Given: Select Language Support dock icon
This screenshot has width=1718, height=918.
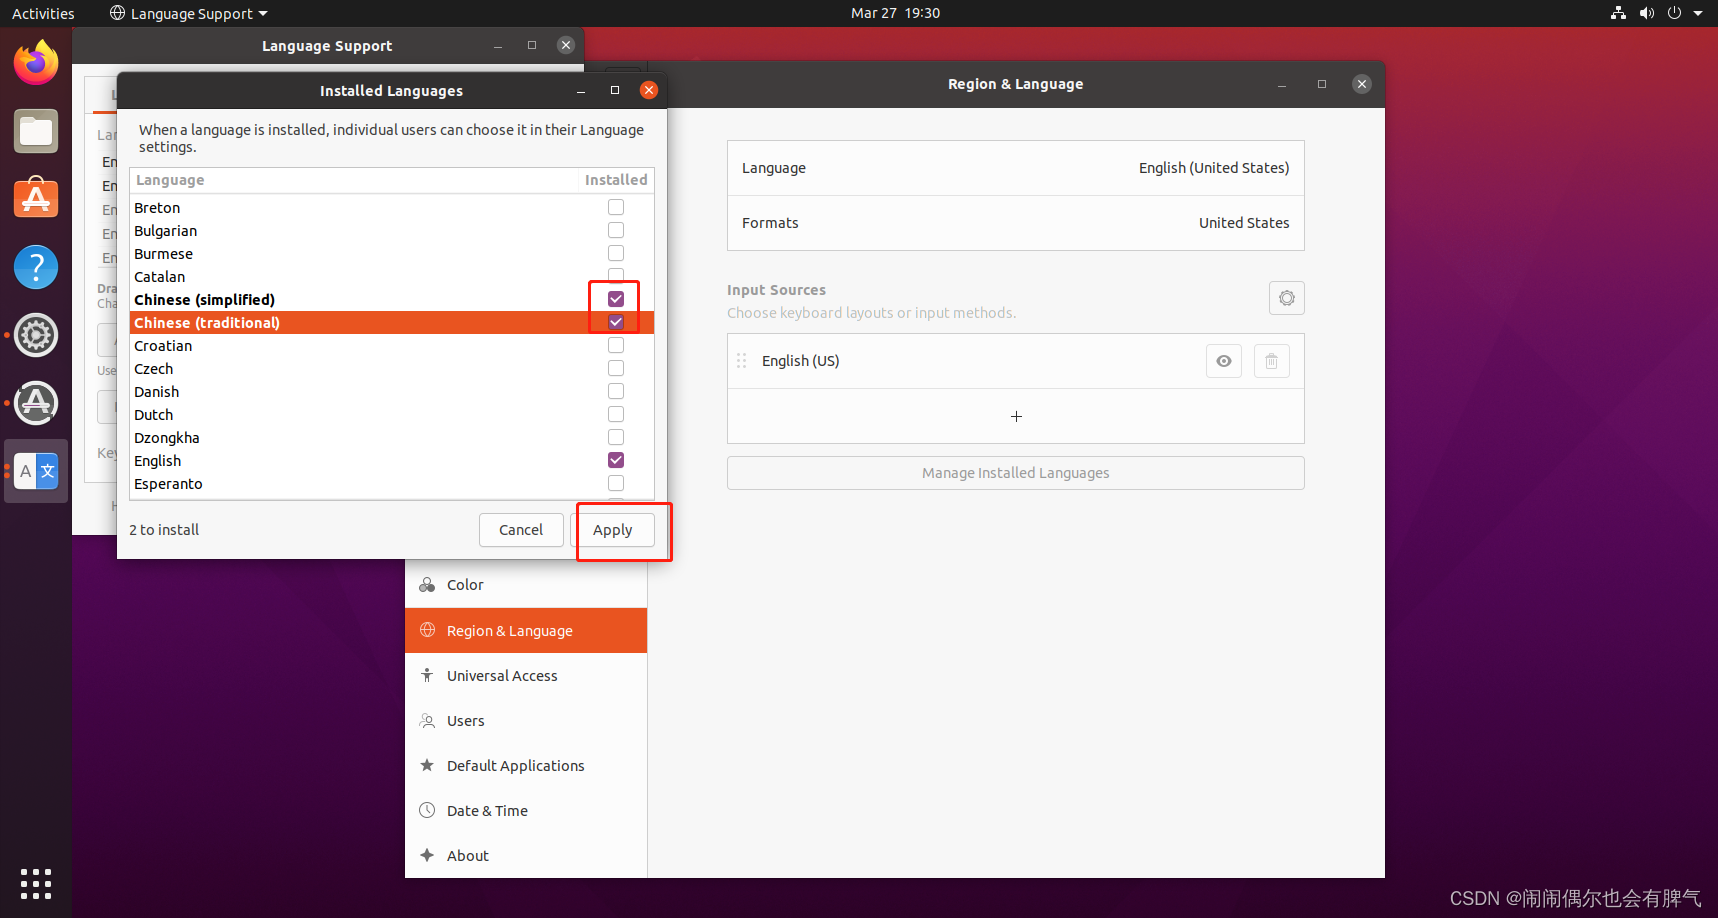Looking at the screenshot, I should coord(36,471).
